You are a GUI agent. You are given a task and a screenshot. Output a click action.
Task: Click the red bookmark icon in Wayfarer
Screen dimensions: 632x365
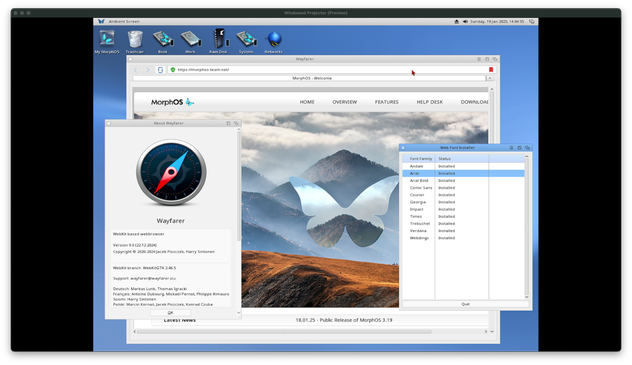click(x=491, y=70)
